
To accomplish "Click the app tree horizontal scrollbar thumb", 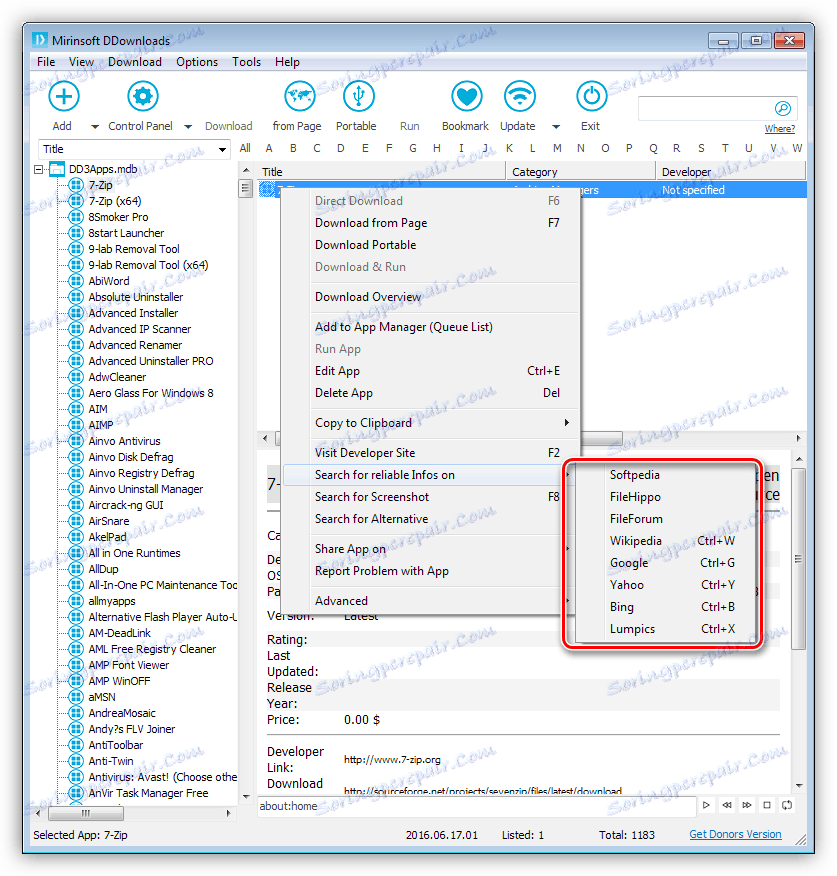I will click(x=85, y=813).
